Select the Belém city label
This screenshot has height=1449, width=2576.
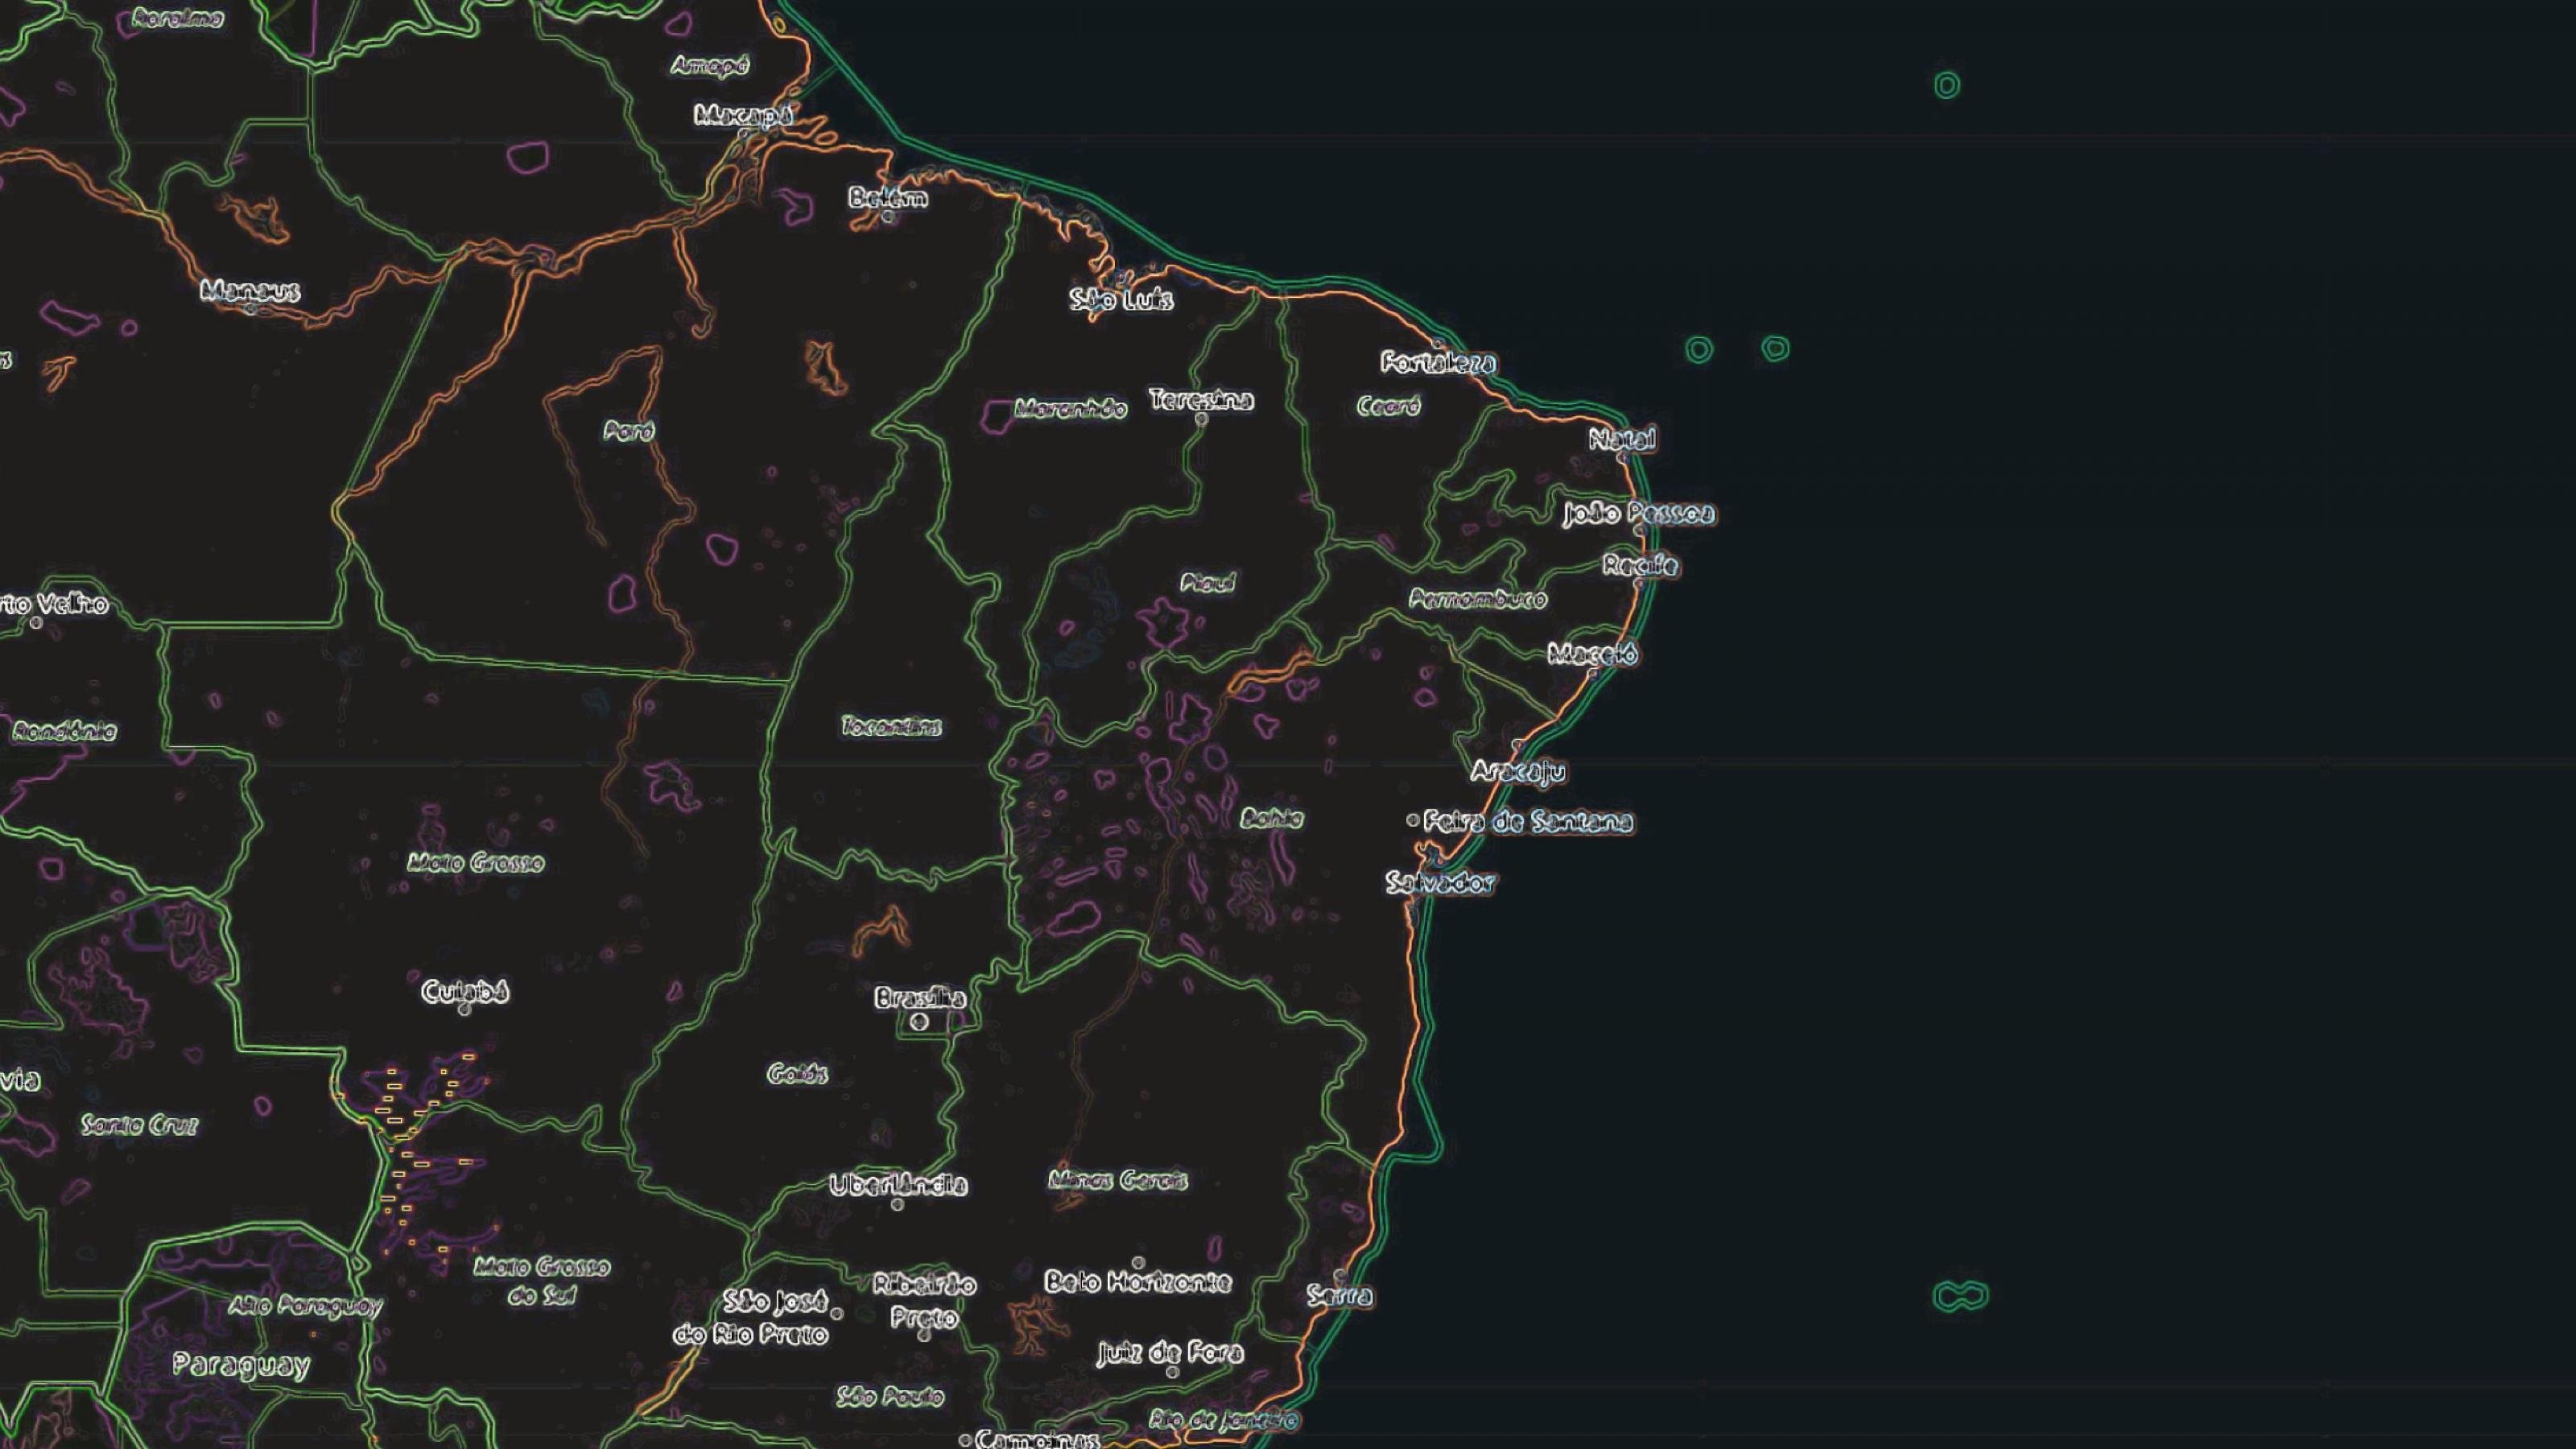888,197
